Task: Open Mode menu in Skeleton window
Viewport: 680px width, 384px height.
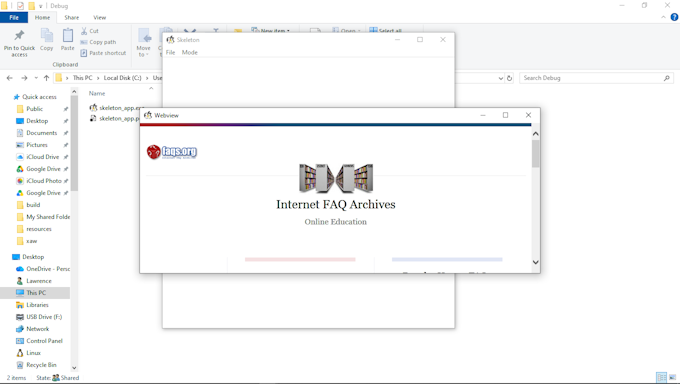Action: 190,52
